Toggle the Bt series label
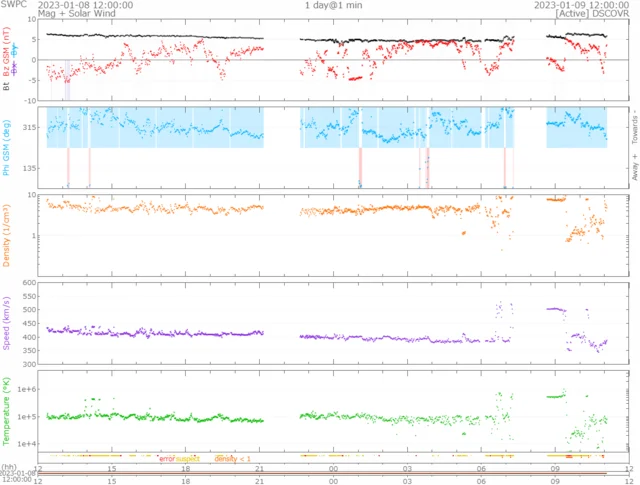 click(6, 87)
